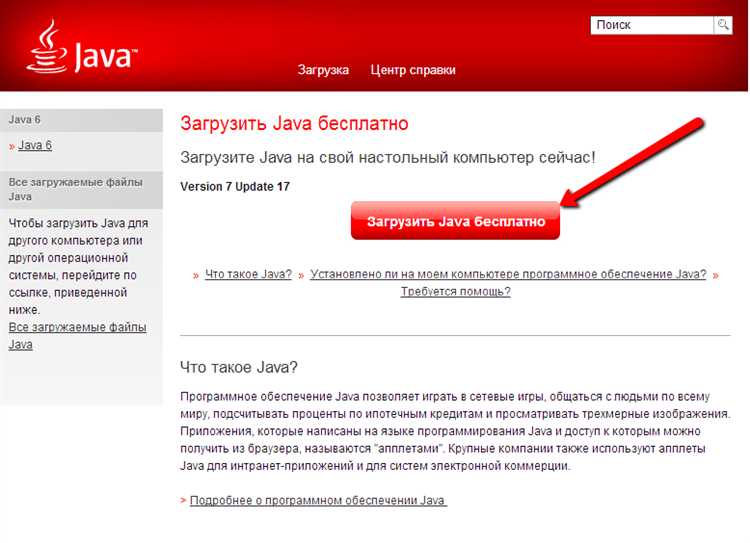Image resolution: width=750 pixels, height=543 pixels.
Task: Follow the Что такое Java? link
Action: pos(248,274)
